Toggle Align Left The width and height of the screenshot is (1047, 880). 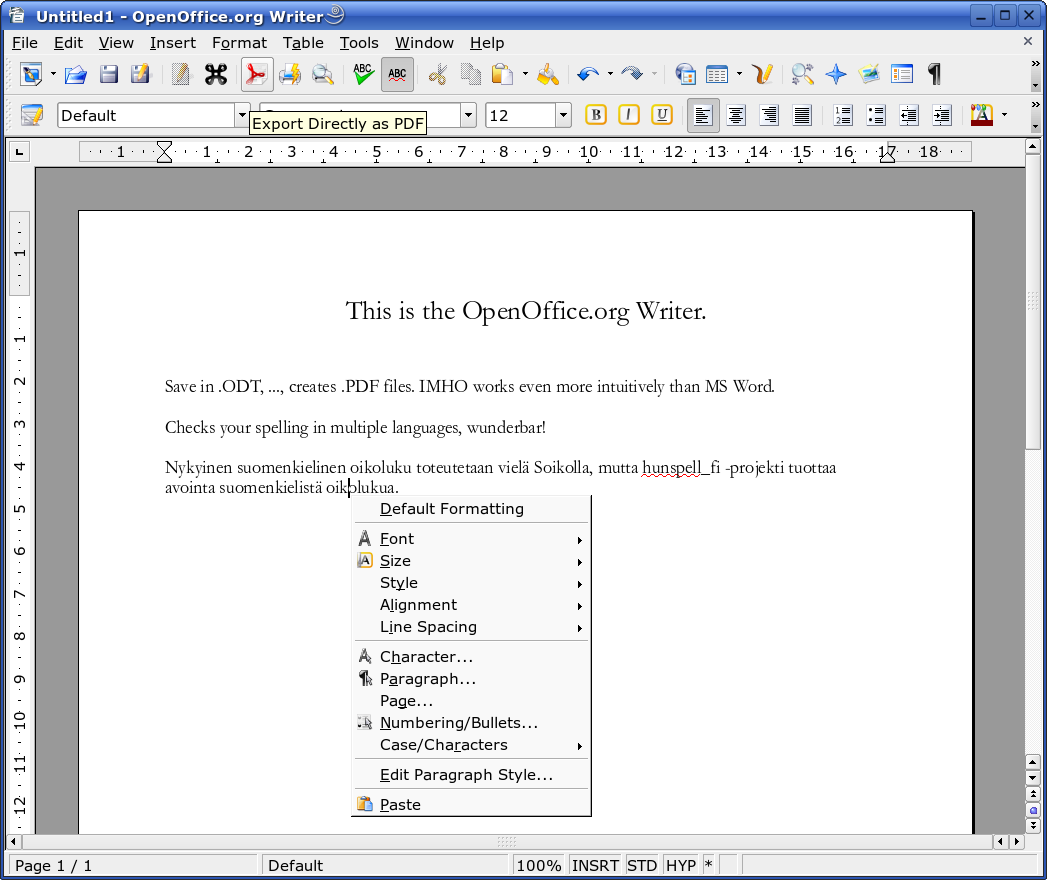pyautogui.click(x=703, y=116)
